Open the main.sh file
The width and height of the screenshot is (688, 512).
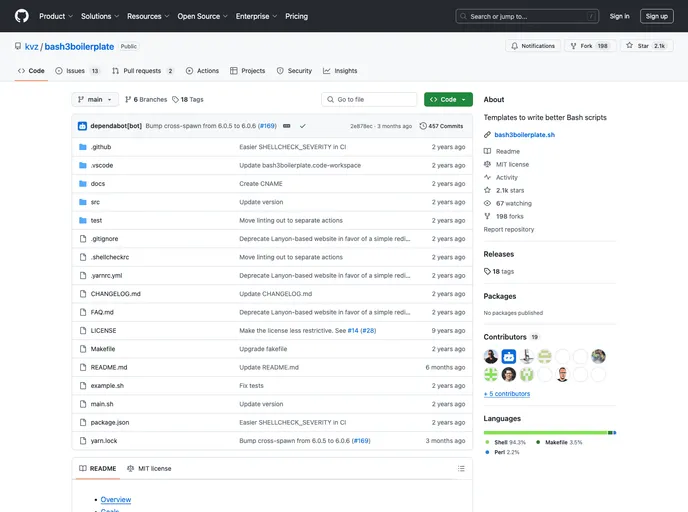(x=102, y=404)
